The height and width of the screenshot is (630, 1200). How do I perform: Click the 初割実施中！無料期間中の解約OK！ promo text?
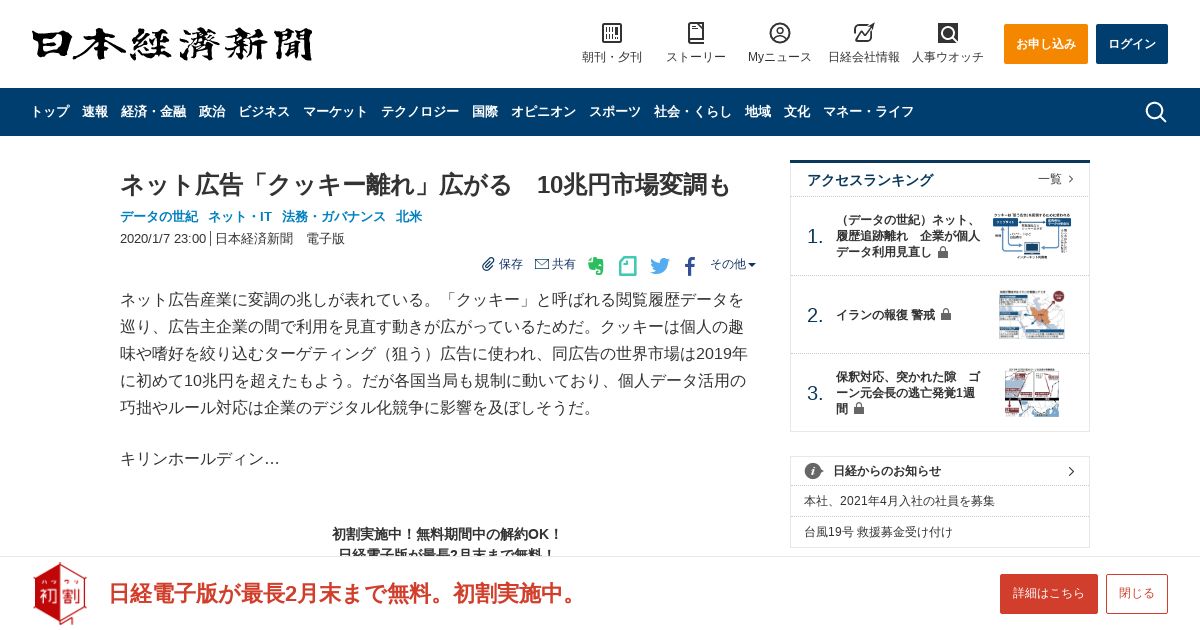click(447, 534)
